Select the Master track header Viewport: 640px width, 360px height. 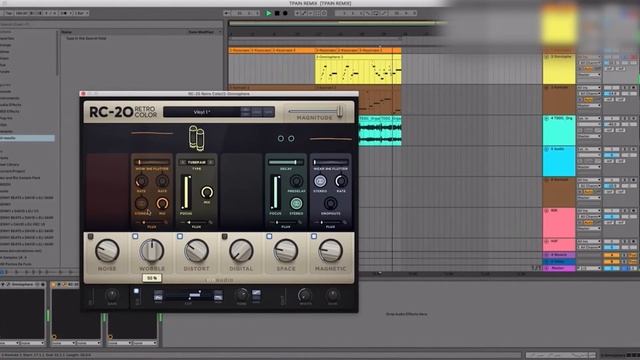(559, 269)
